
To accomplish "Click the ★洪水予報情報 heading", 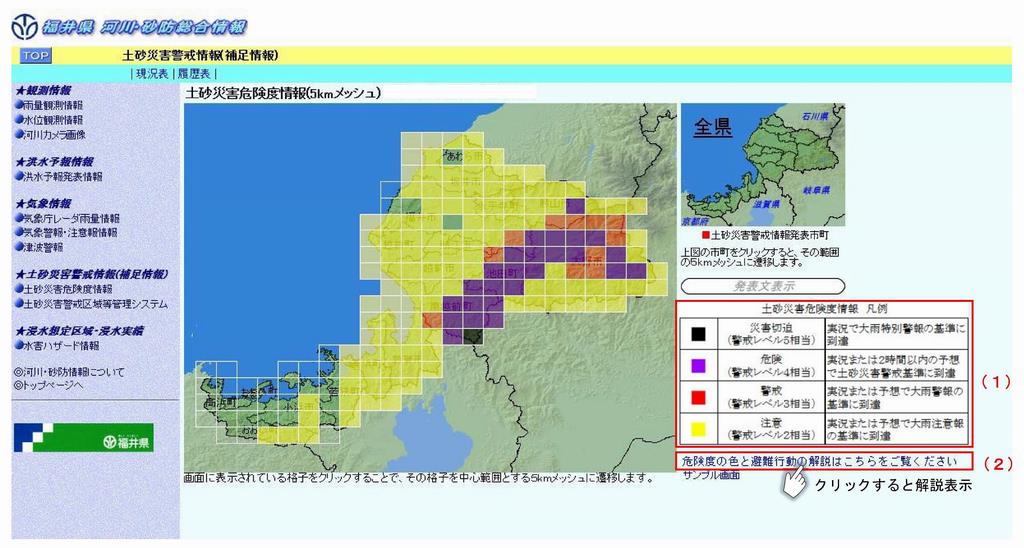I will pyautogui.click(x=54, y=161).
